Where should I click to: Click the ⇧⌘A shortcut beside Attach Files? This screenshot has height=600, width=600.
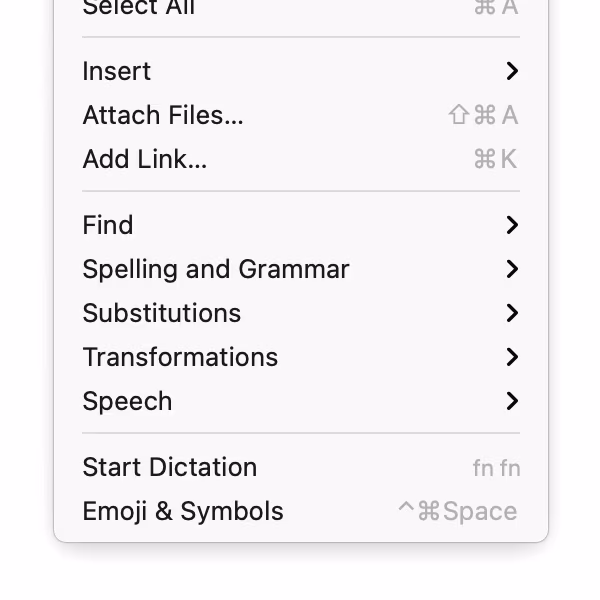[x=484, y=115]
